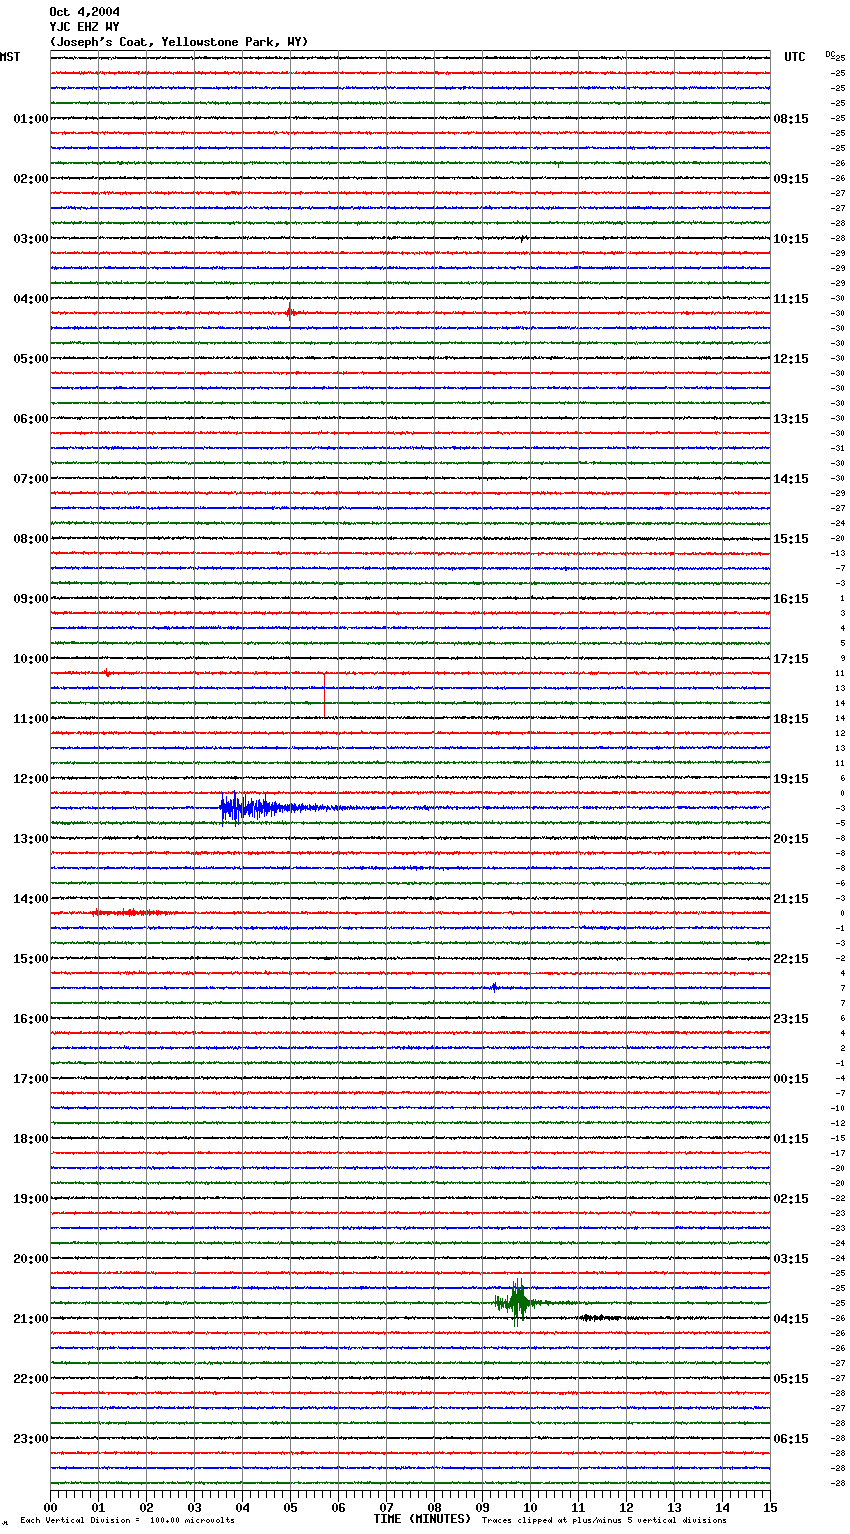
Task: Click the 03:15 UTC time label
Action: (791, 1259)
